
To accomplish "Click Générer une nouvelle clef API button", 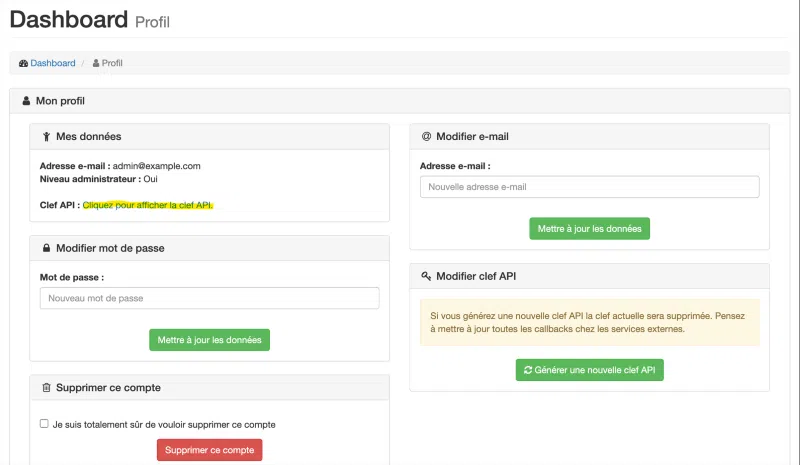I will (589, 370).
